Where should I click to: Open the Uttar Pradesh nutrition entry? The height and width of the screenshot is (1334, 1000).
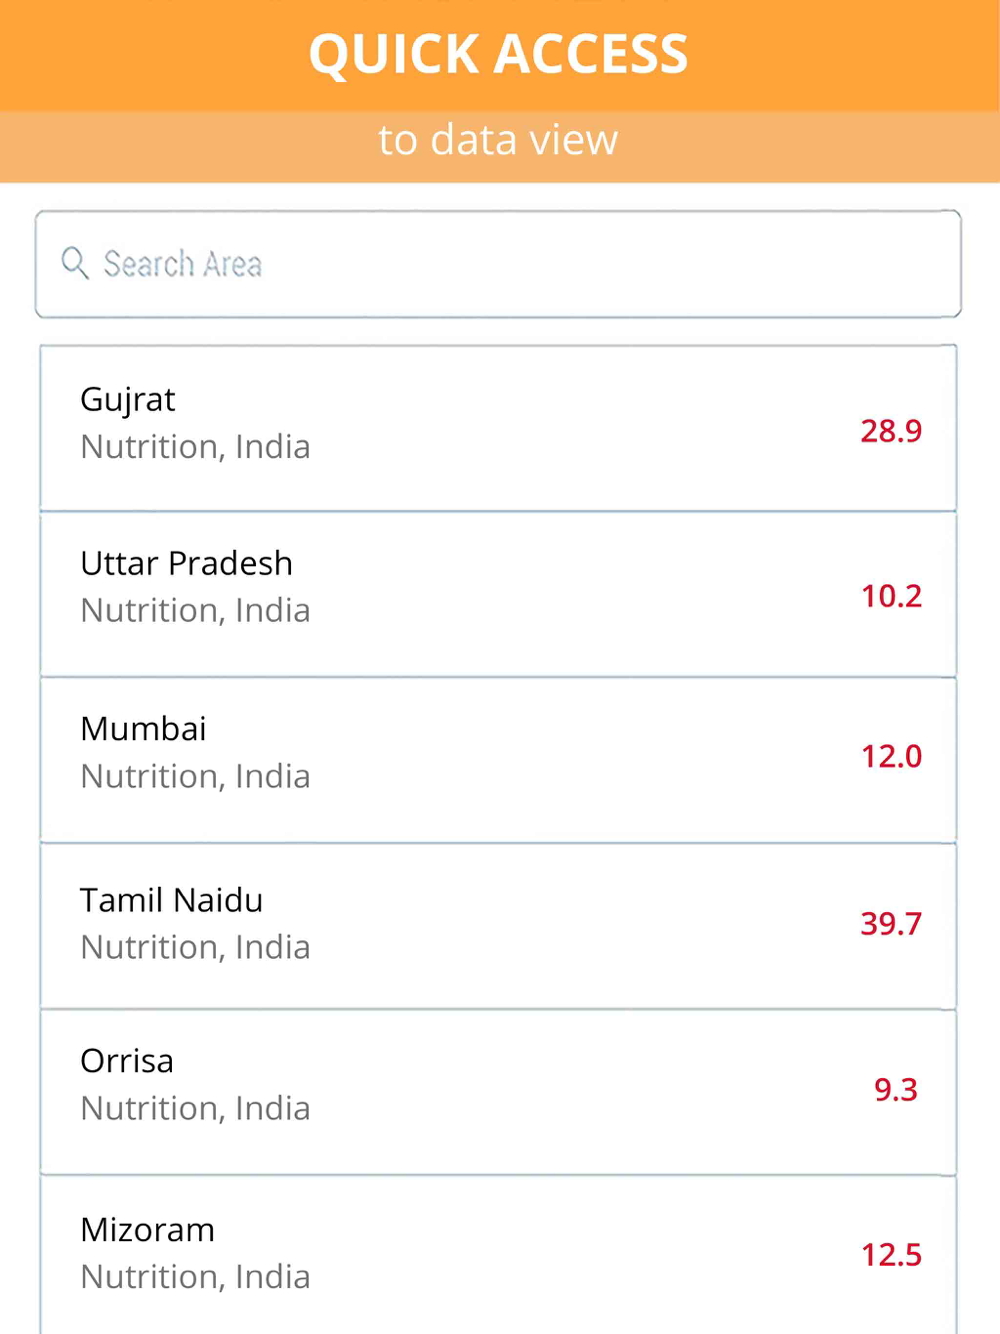498,594
